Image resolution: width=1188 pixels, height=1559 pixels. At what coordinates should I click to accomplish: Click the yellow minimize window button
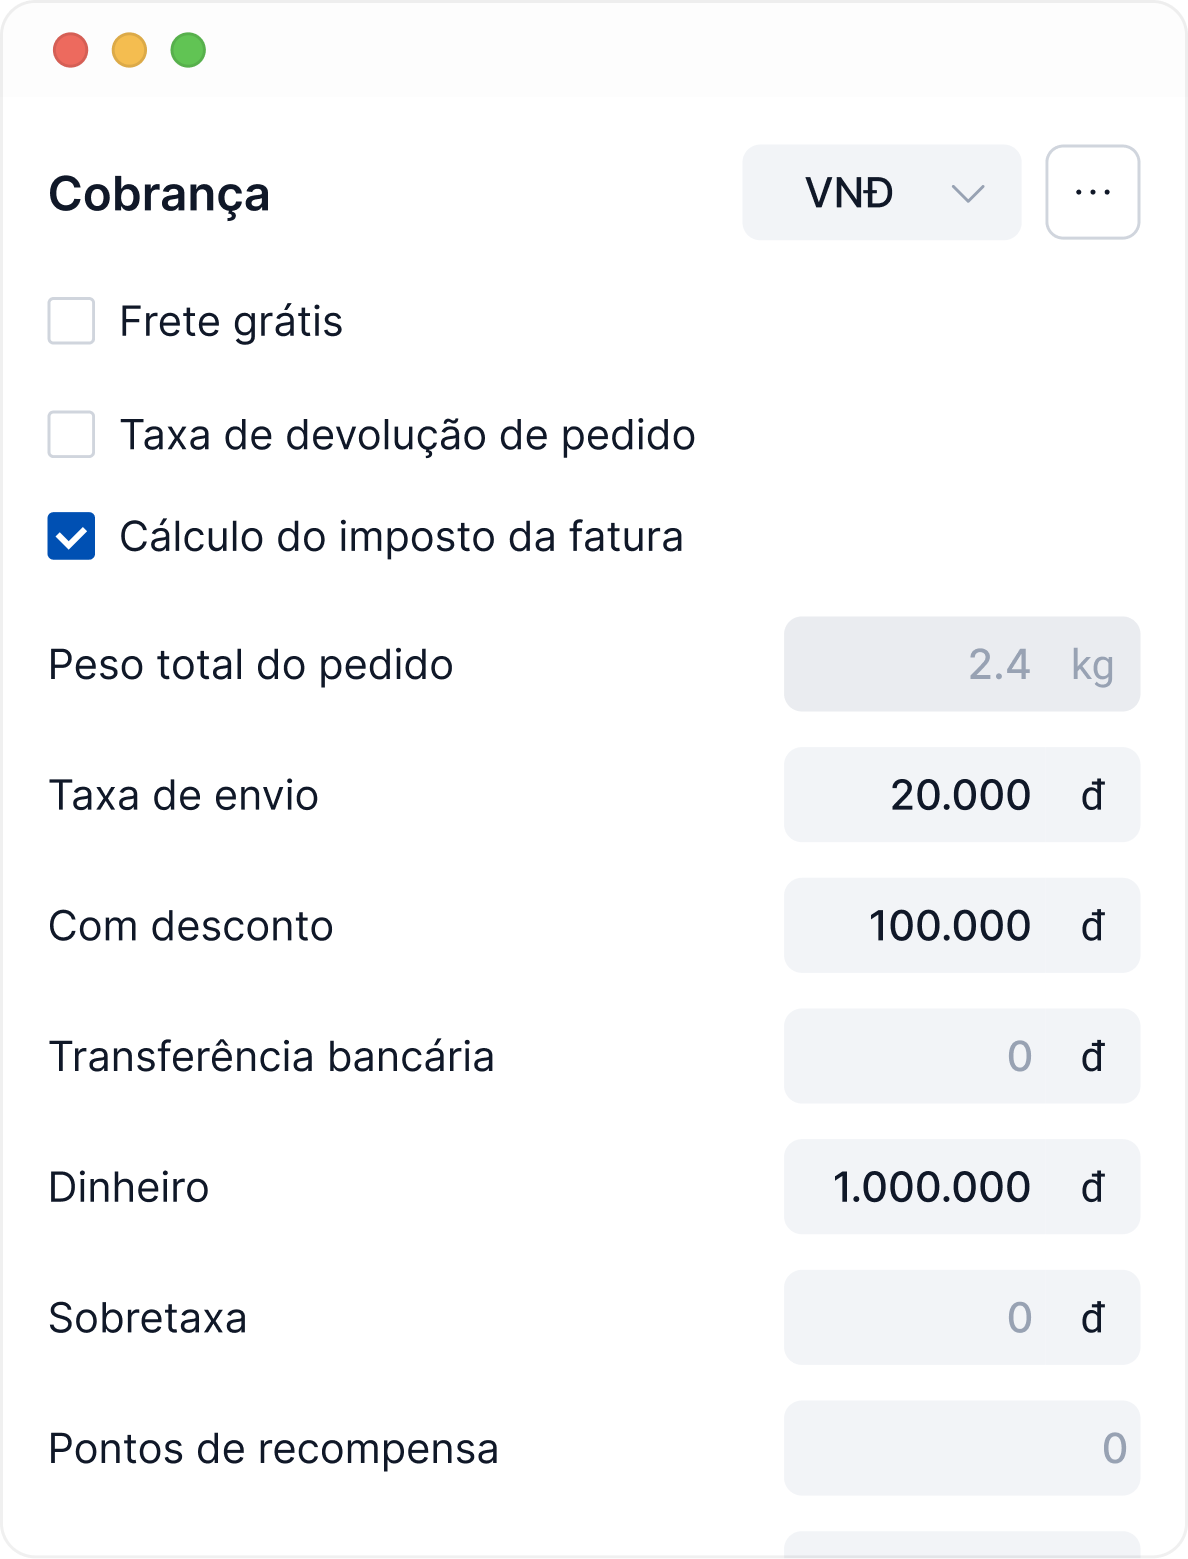[x=130, y=50]
